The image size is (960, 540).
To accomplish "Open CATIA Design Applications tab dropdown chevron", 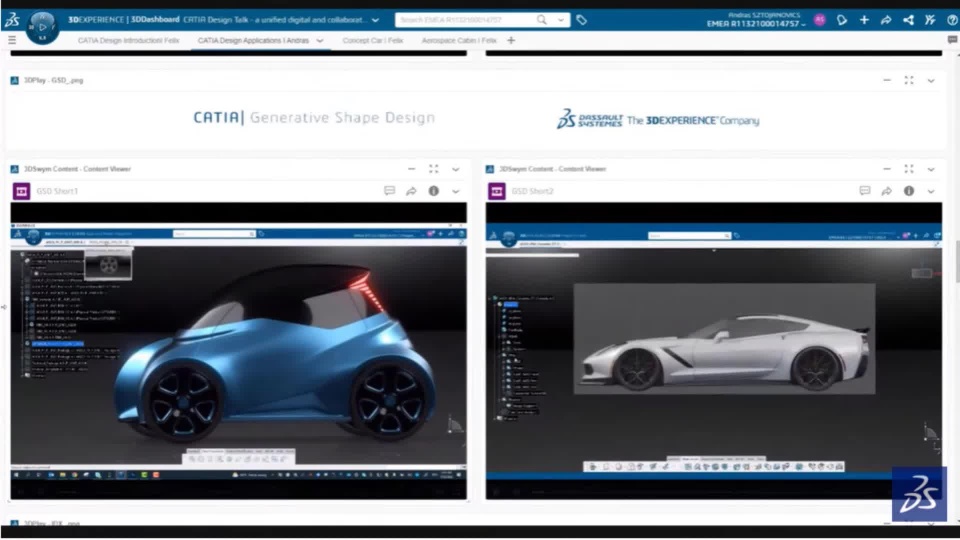I will pyautogui.click(x=320, y=40).
